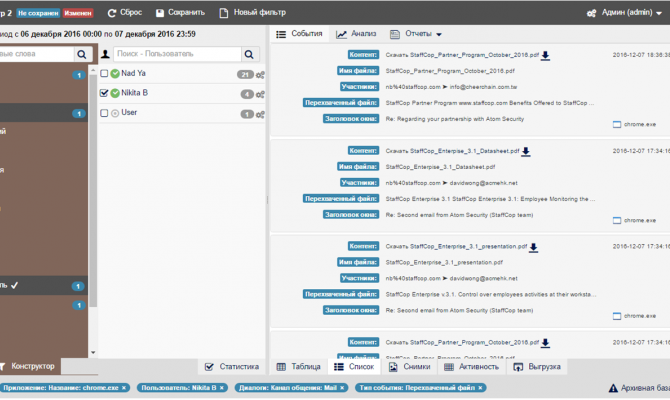Open the Отчеты dropdown menu
This screenshot has width=670, height=400.
pyautogui.click(x=416, y=34)
